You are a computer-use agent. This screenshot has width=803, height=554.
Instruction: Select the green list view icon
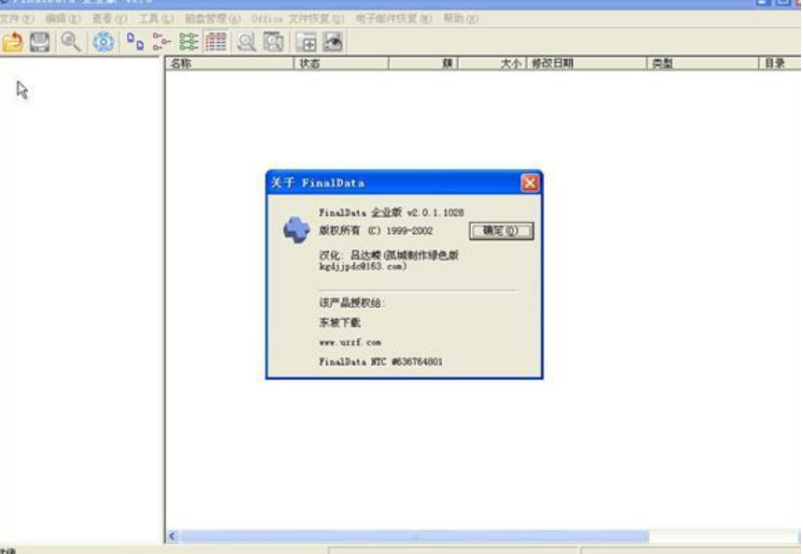pyautogui.click(x=188, y=42)
